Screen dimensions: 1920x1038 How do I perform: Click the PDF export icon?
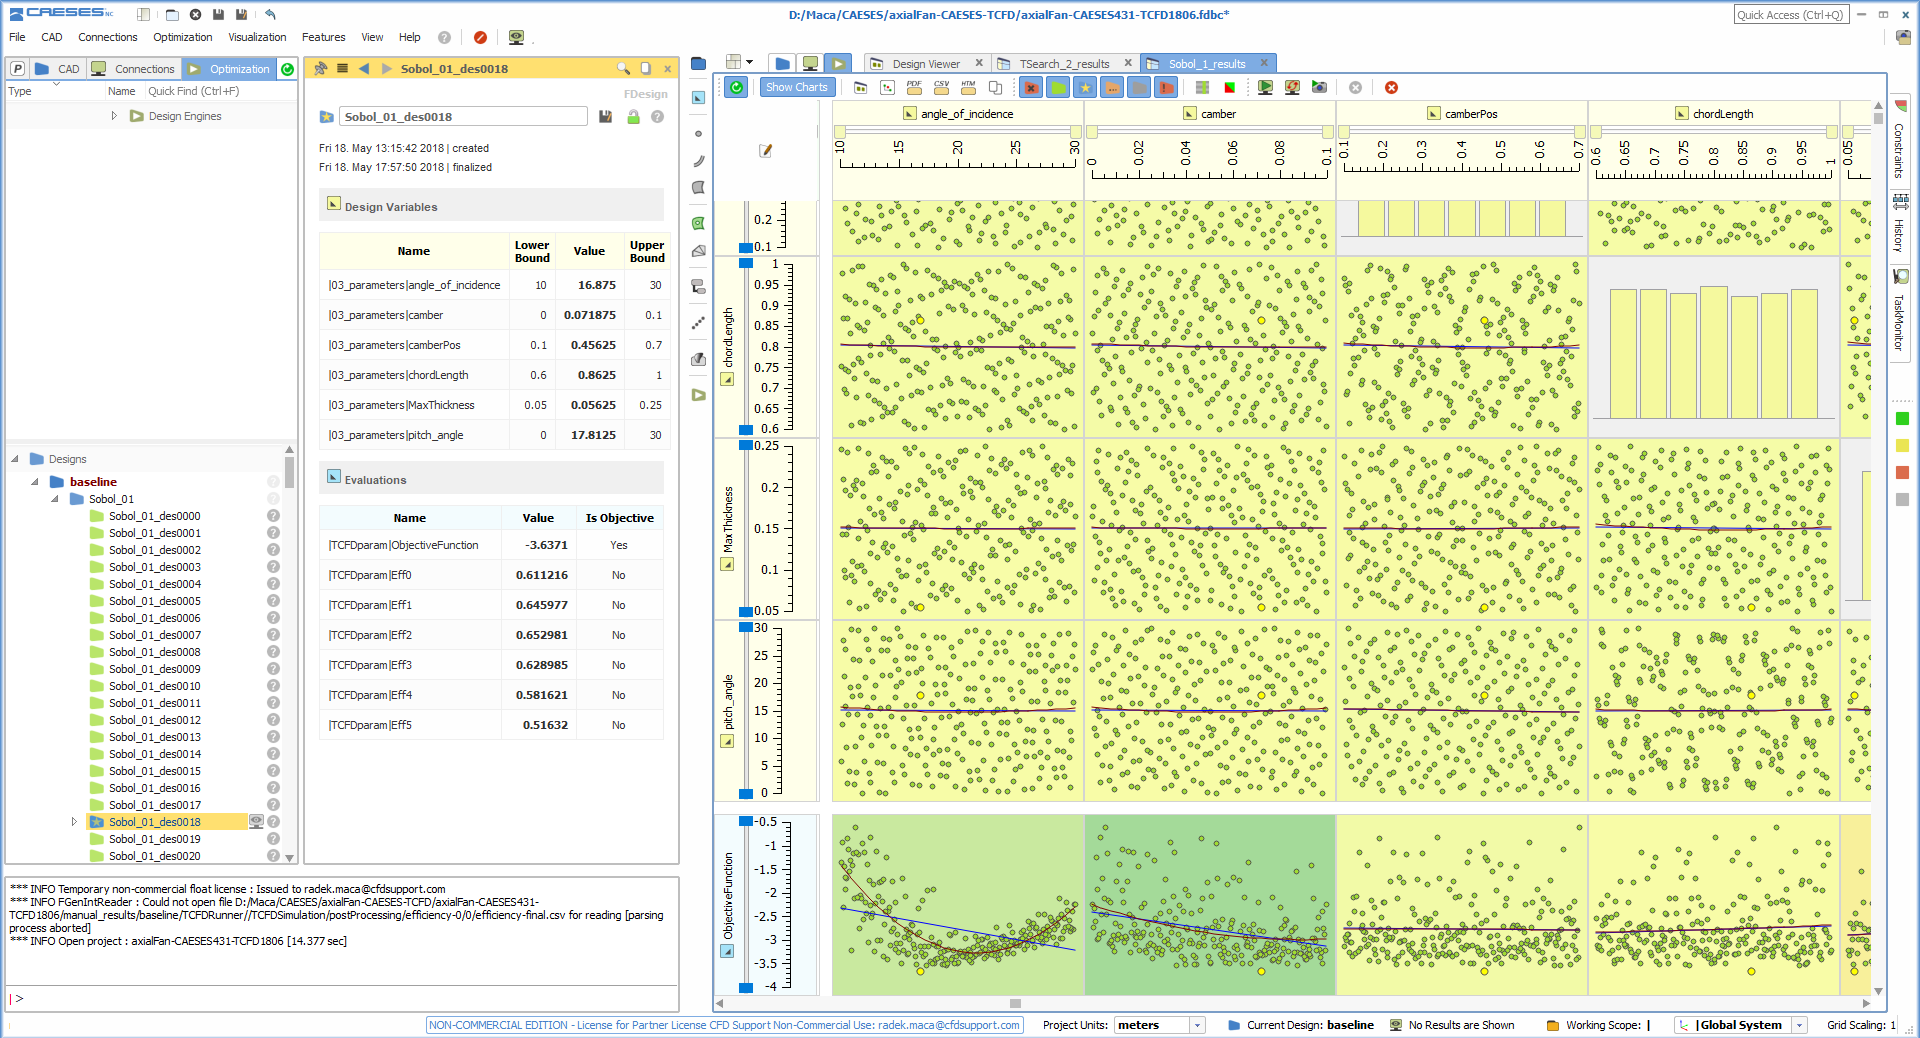click(914, 87)
